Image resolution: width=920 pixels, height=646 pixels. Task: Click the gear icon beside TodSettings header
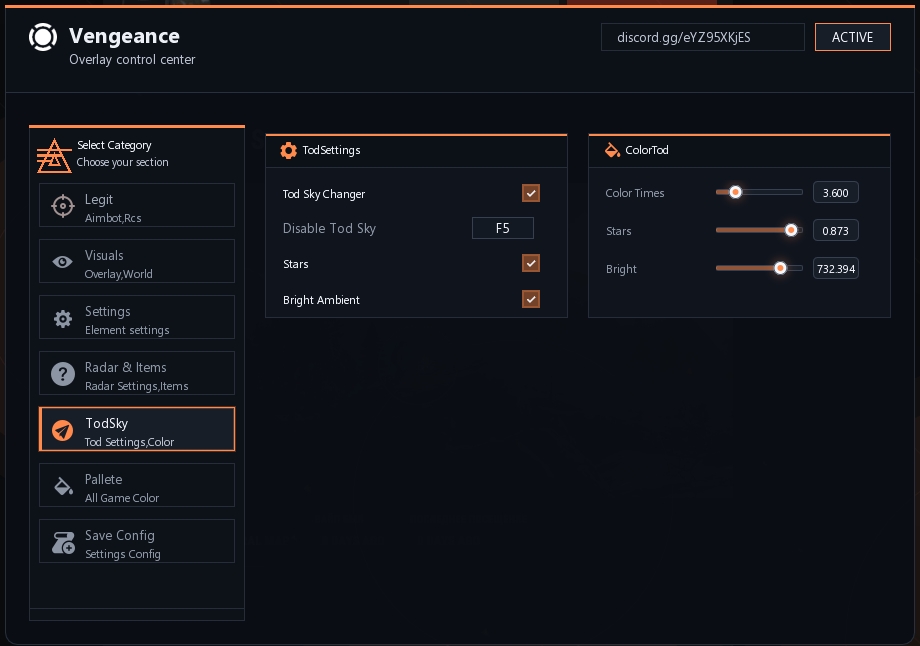point(288,150)
